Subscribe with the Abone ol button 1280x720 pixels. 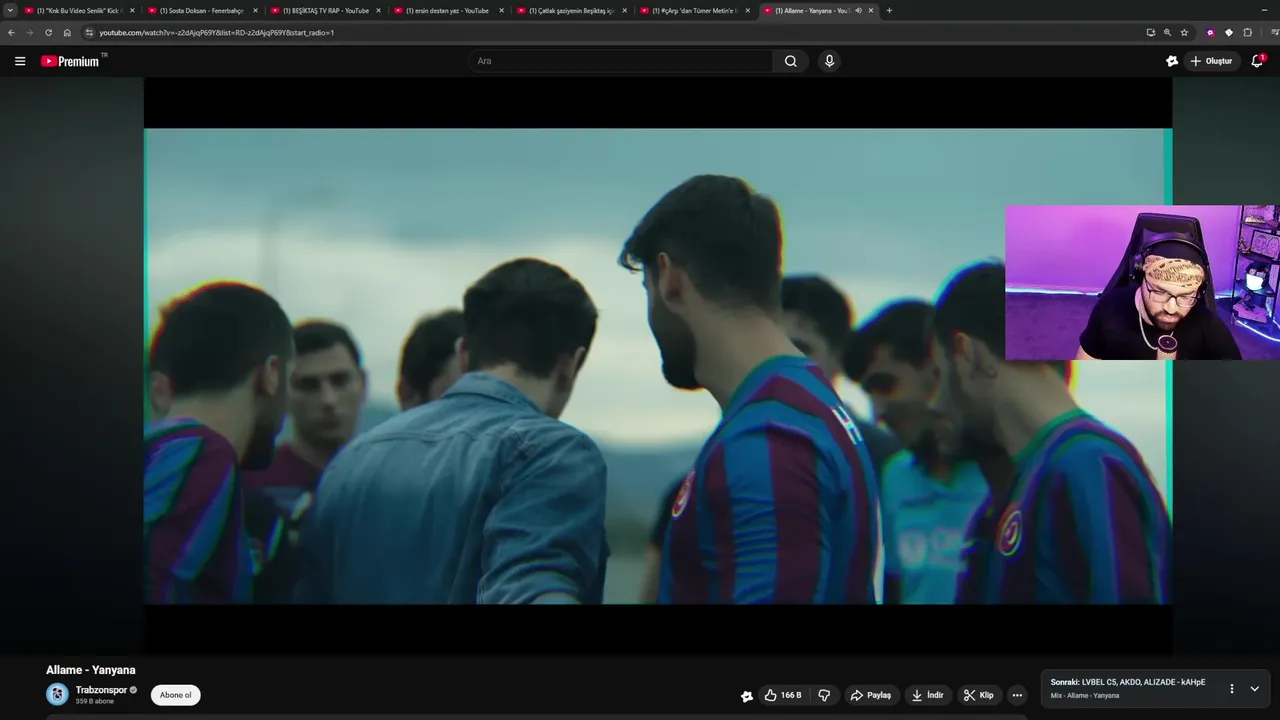(x=176, y=695)
